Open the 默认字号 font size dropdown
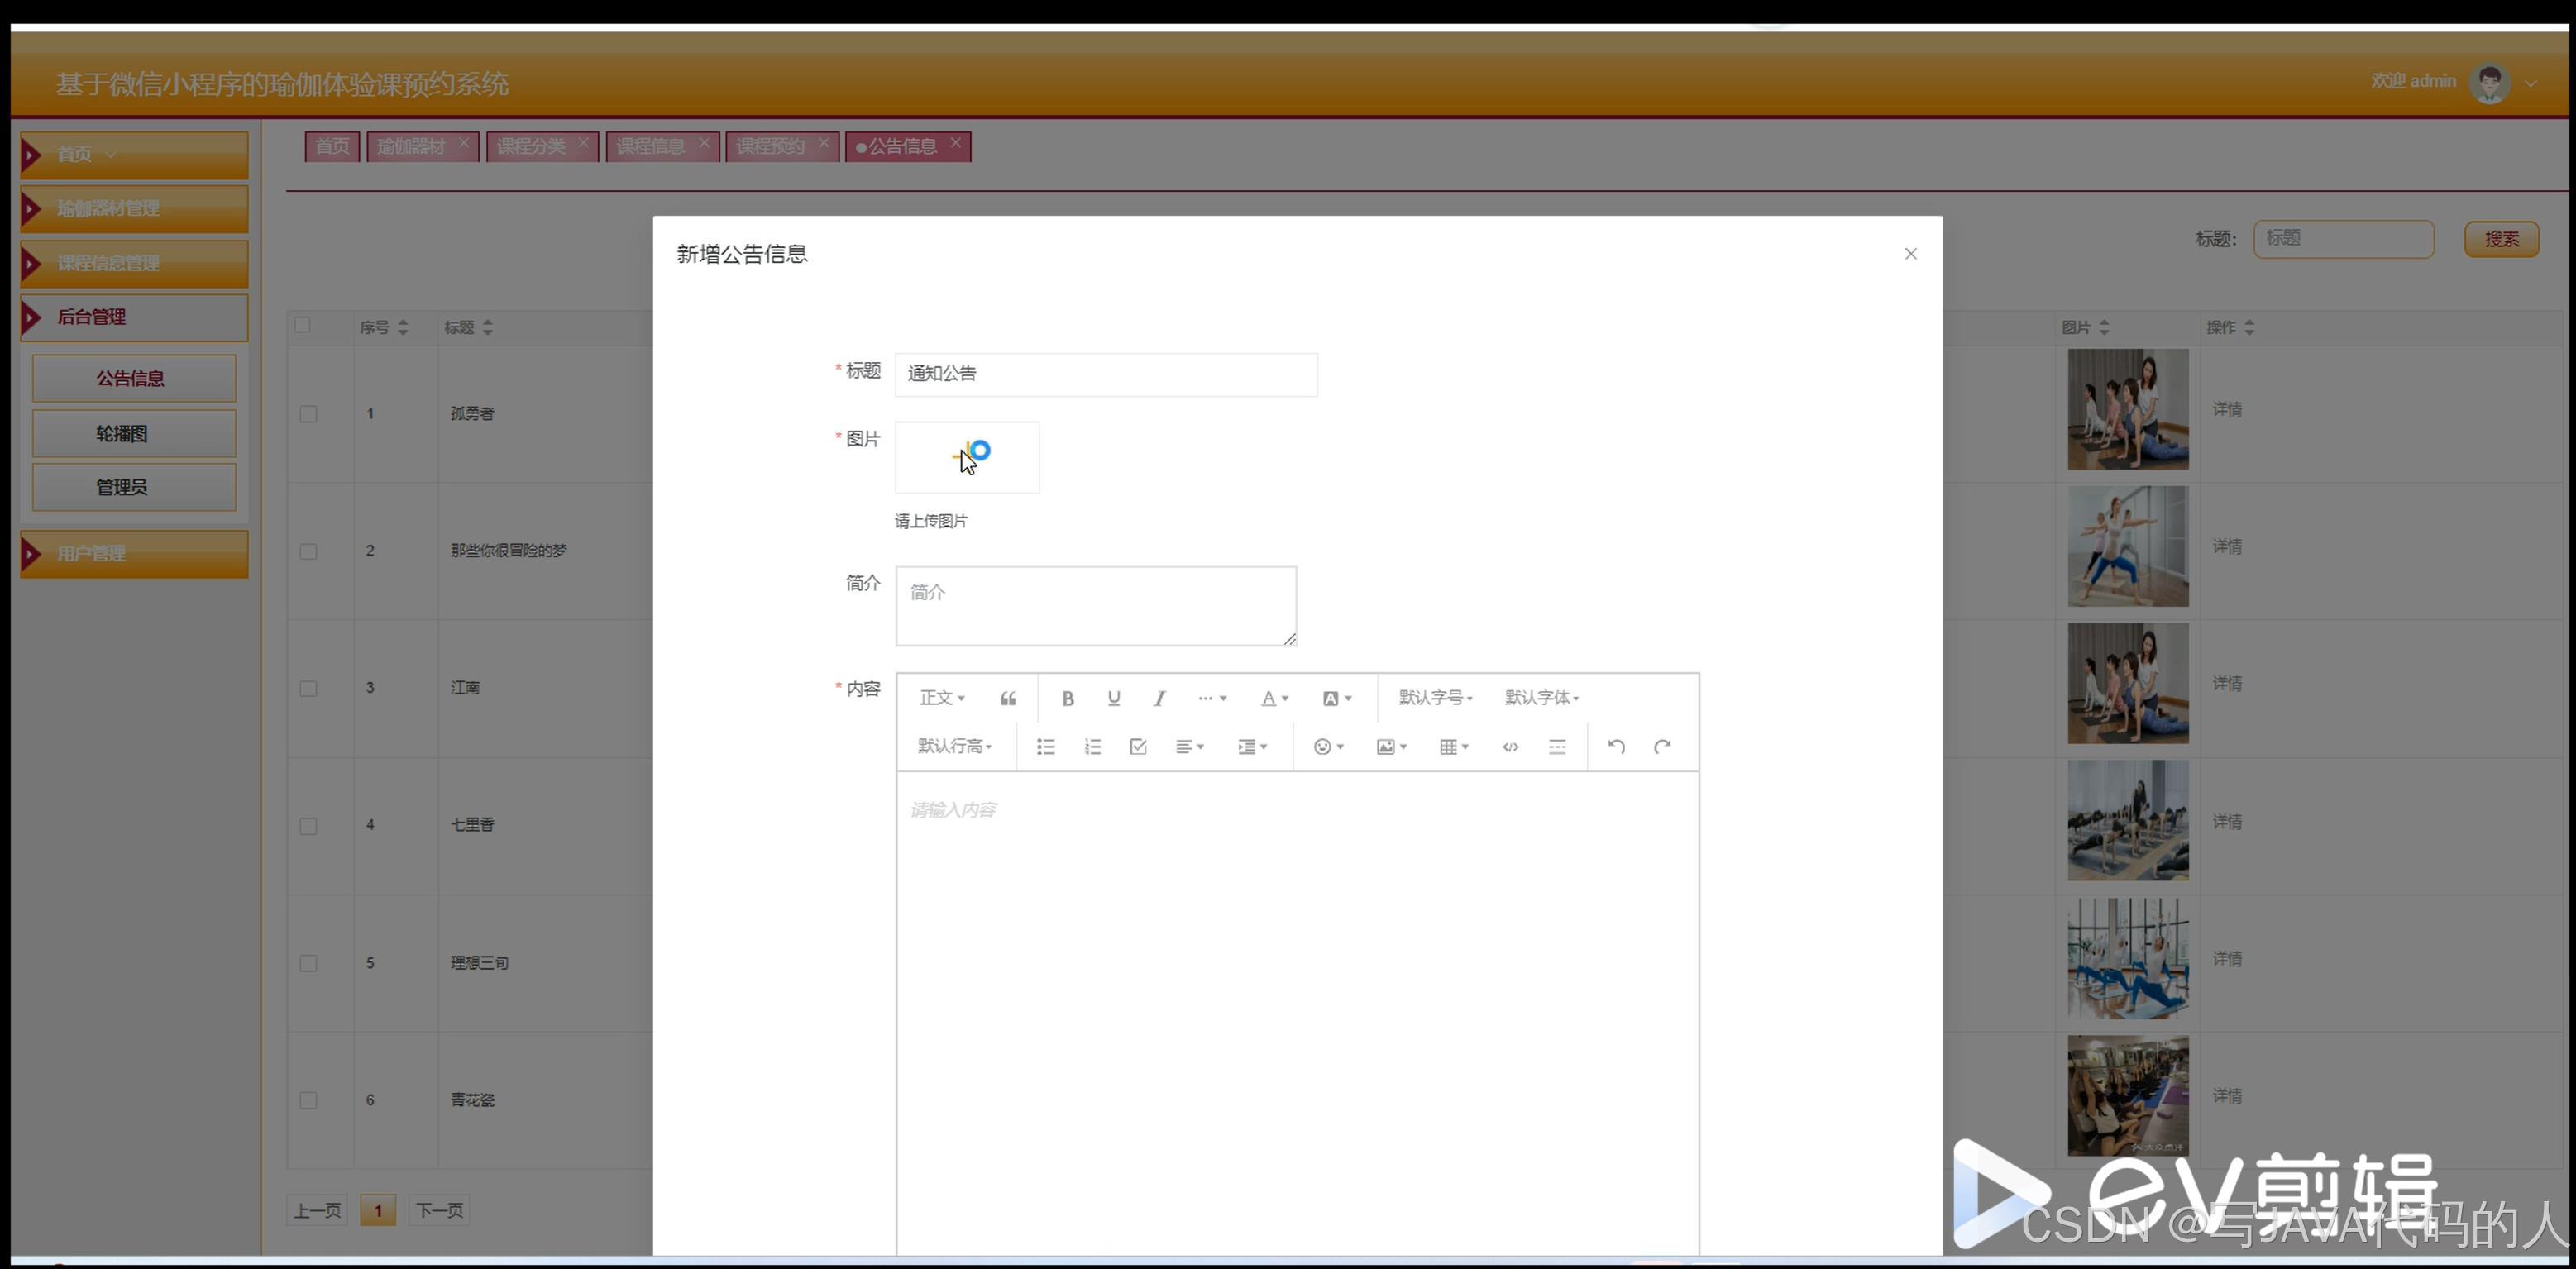 1435,698
